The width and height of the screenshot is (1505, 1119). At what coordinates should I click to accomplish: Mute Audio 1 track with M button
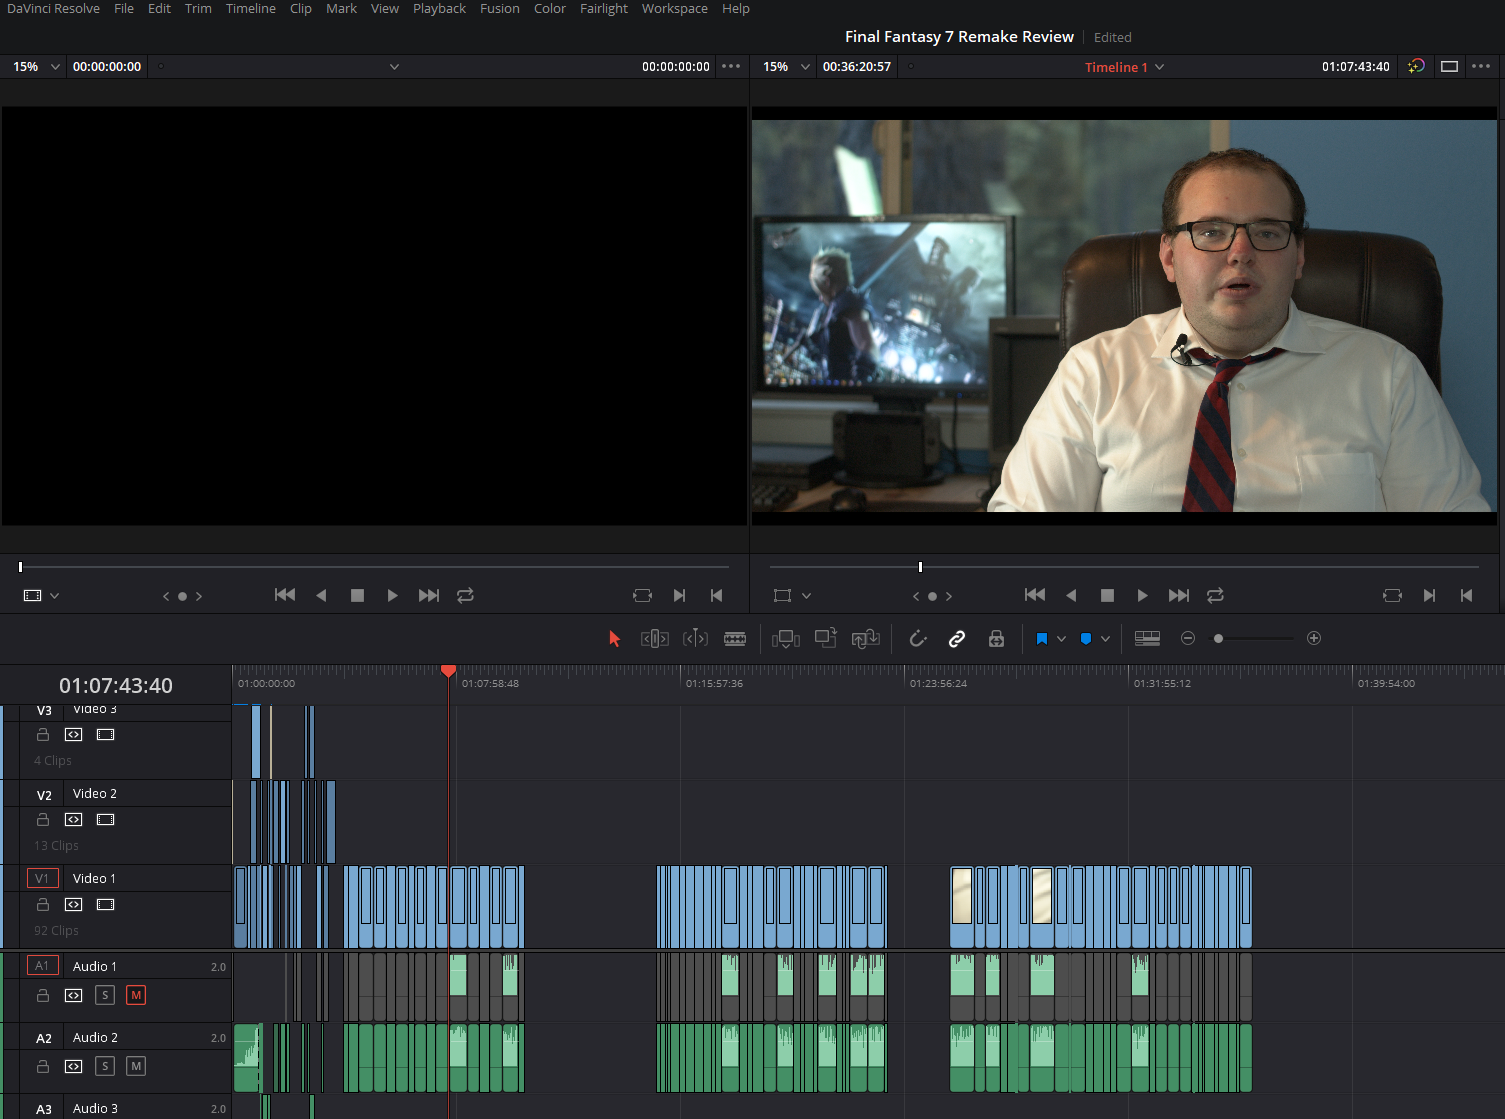(136, 995)
